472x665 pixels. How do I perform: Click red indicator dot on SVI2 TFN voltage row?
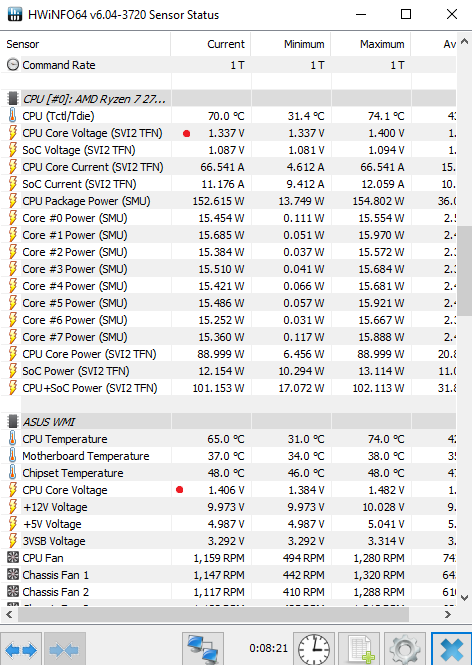[x=186, y=133]
